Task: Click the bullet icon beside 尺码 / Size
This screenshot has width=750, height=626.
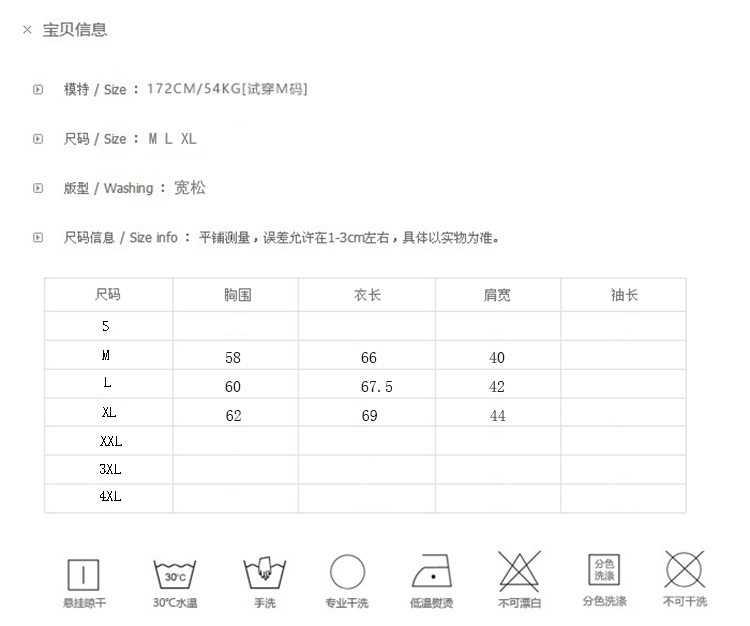Action: tap(38, 139)
